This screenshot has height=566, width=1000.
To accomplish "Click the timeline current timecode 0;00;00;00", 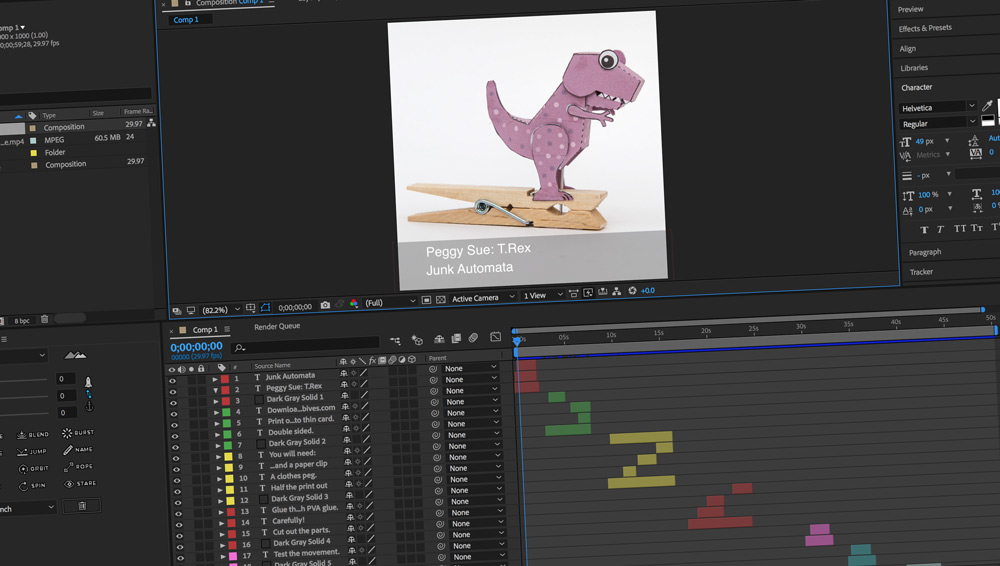I will (x=196, y=347).
